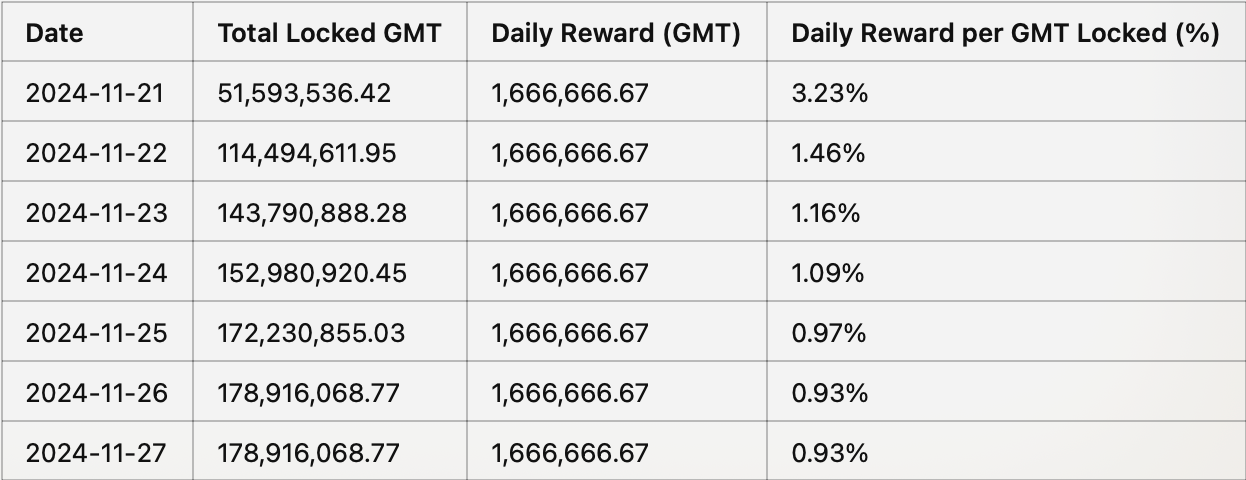This screenshot has height=480, width=1246.
Task: Select the 2024-11-26 date cell
Action: (x=96, y=393)
